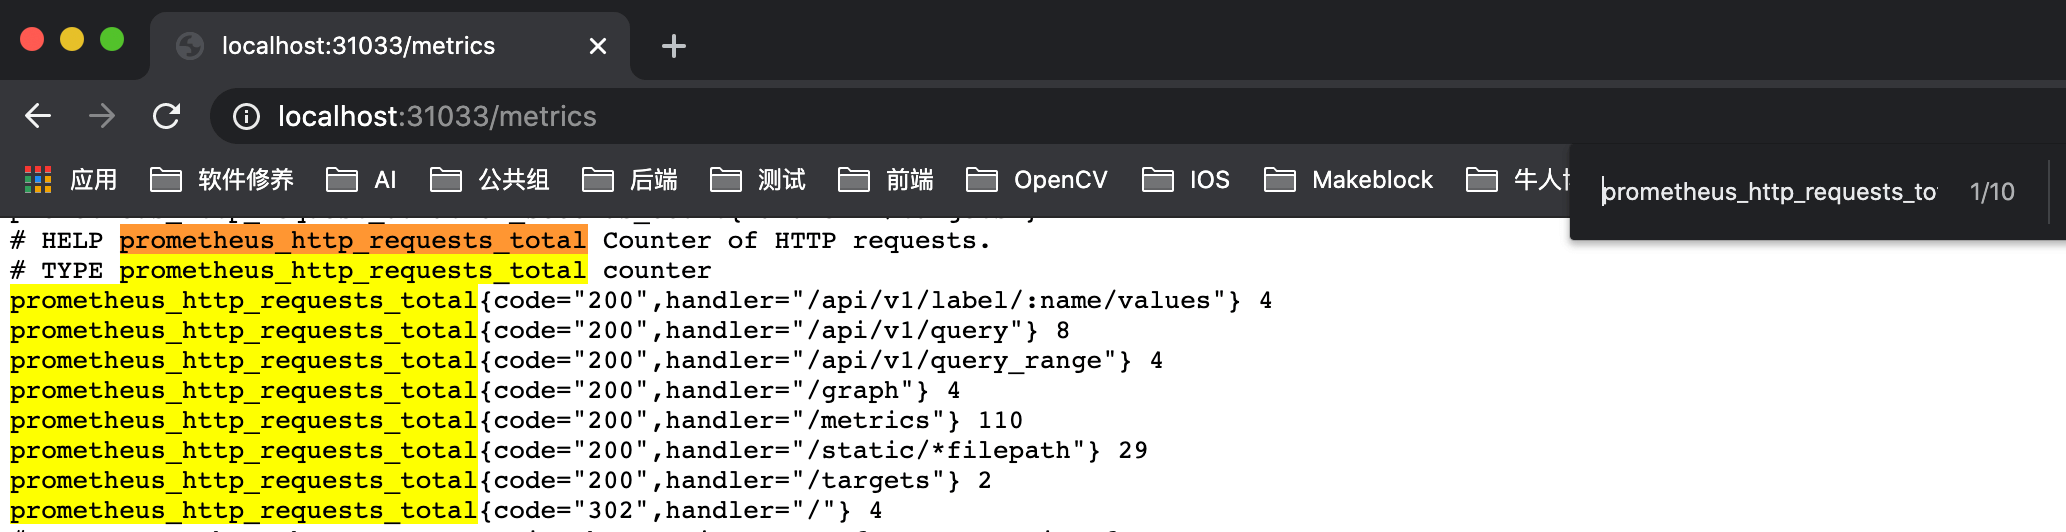This screenshot has height=532, width=2066.
Task: Click the handler="/metrics" row value 110
Action: [x=1000, y=421]
